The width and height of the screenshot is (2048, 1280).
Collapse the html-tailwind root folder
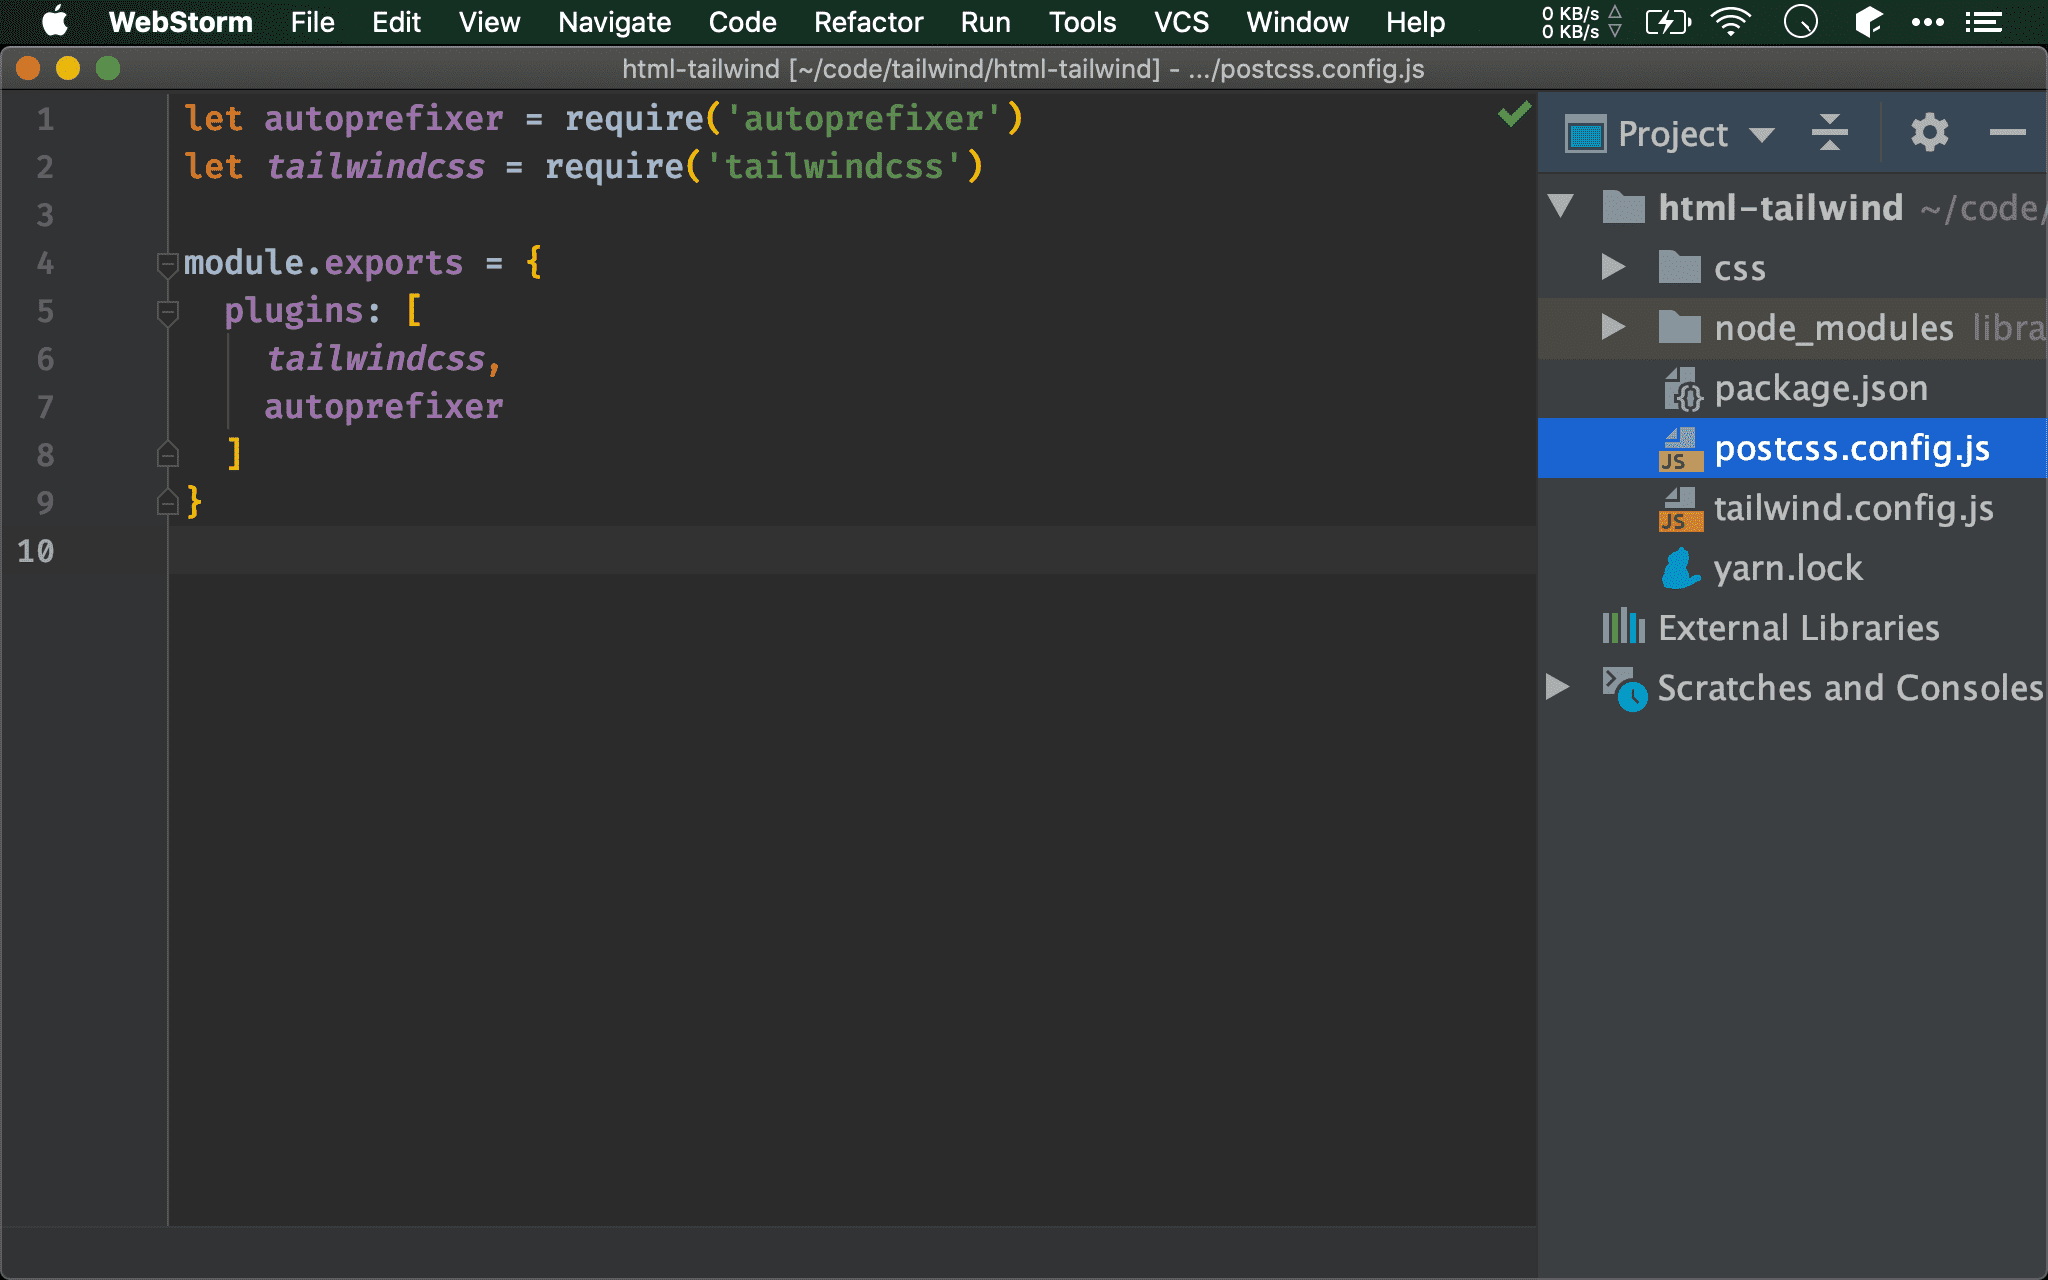1562,207
